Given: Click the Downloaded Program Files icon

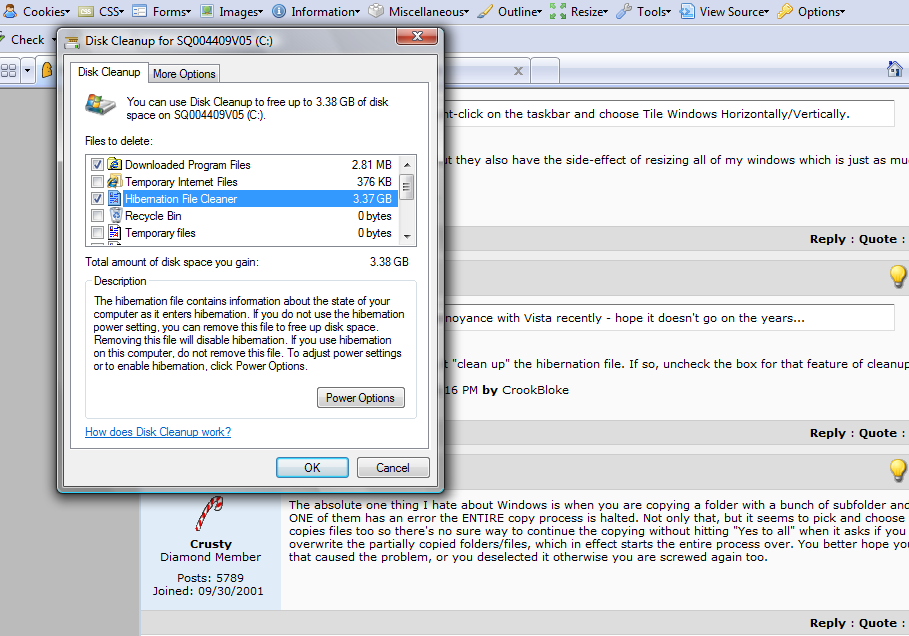Looking at the screenshot, I should [114, 165].
